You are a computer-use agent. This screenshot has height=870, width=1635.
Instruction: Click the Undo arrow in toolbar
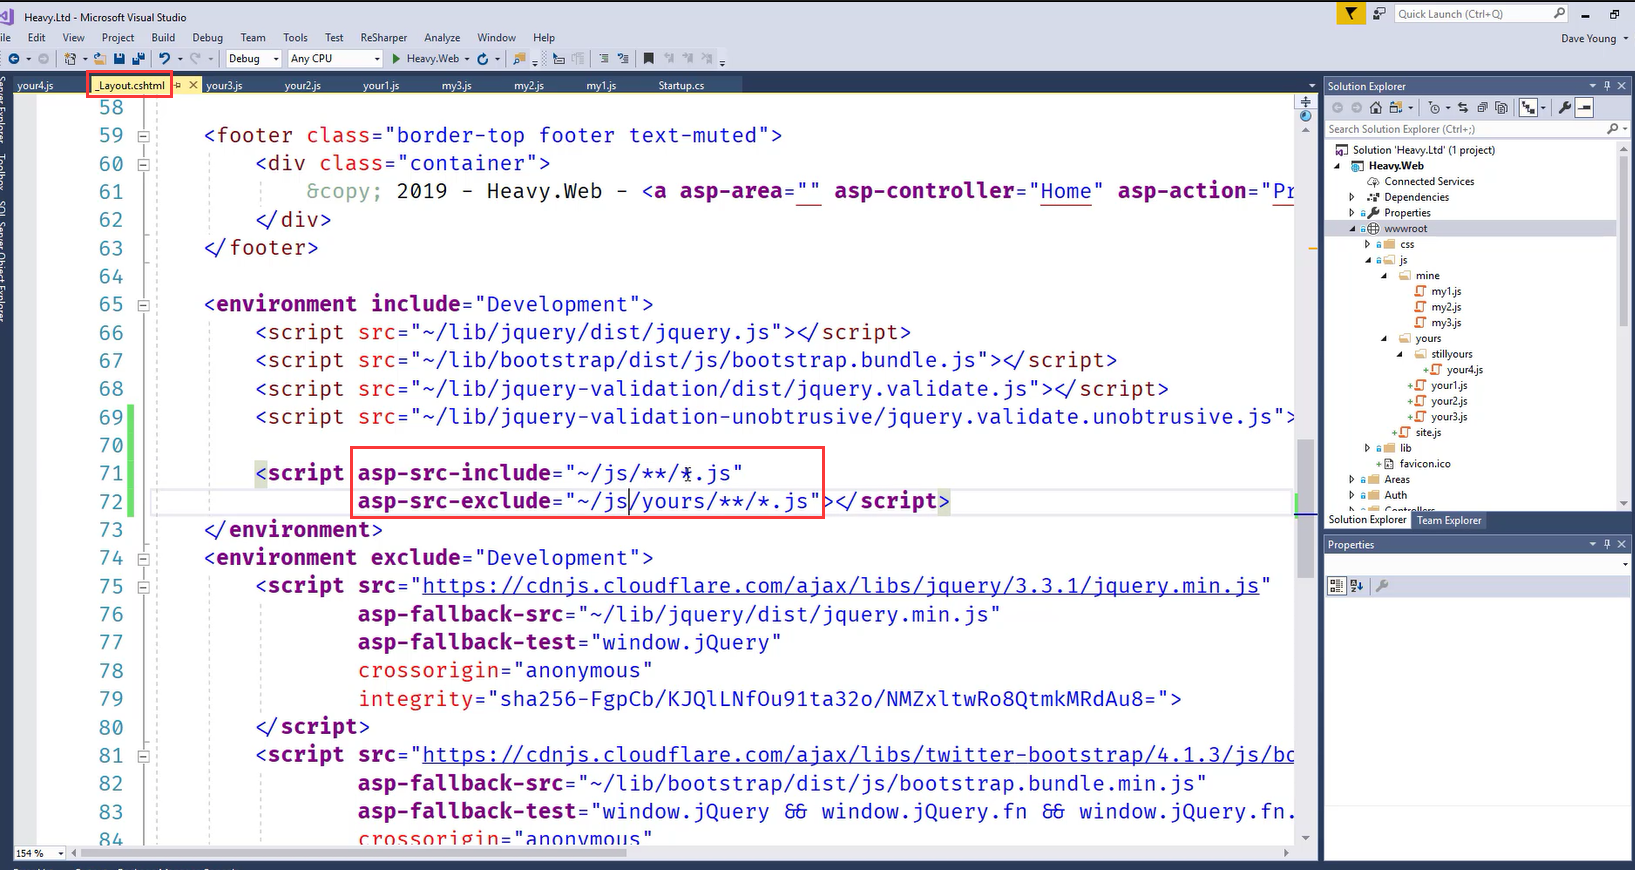tap(165, 59)
